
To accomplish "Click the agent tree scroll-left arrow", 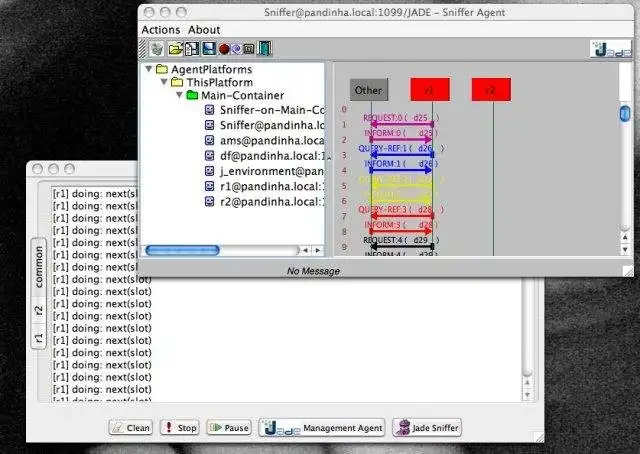I will [x=305, y=250].
